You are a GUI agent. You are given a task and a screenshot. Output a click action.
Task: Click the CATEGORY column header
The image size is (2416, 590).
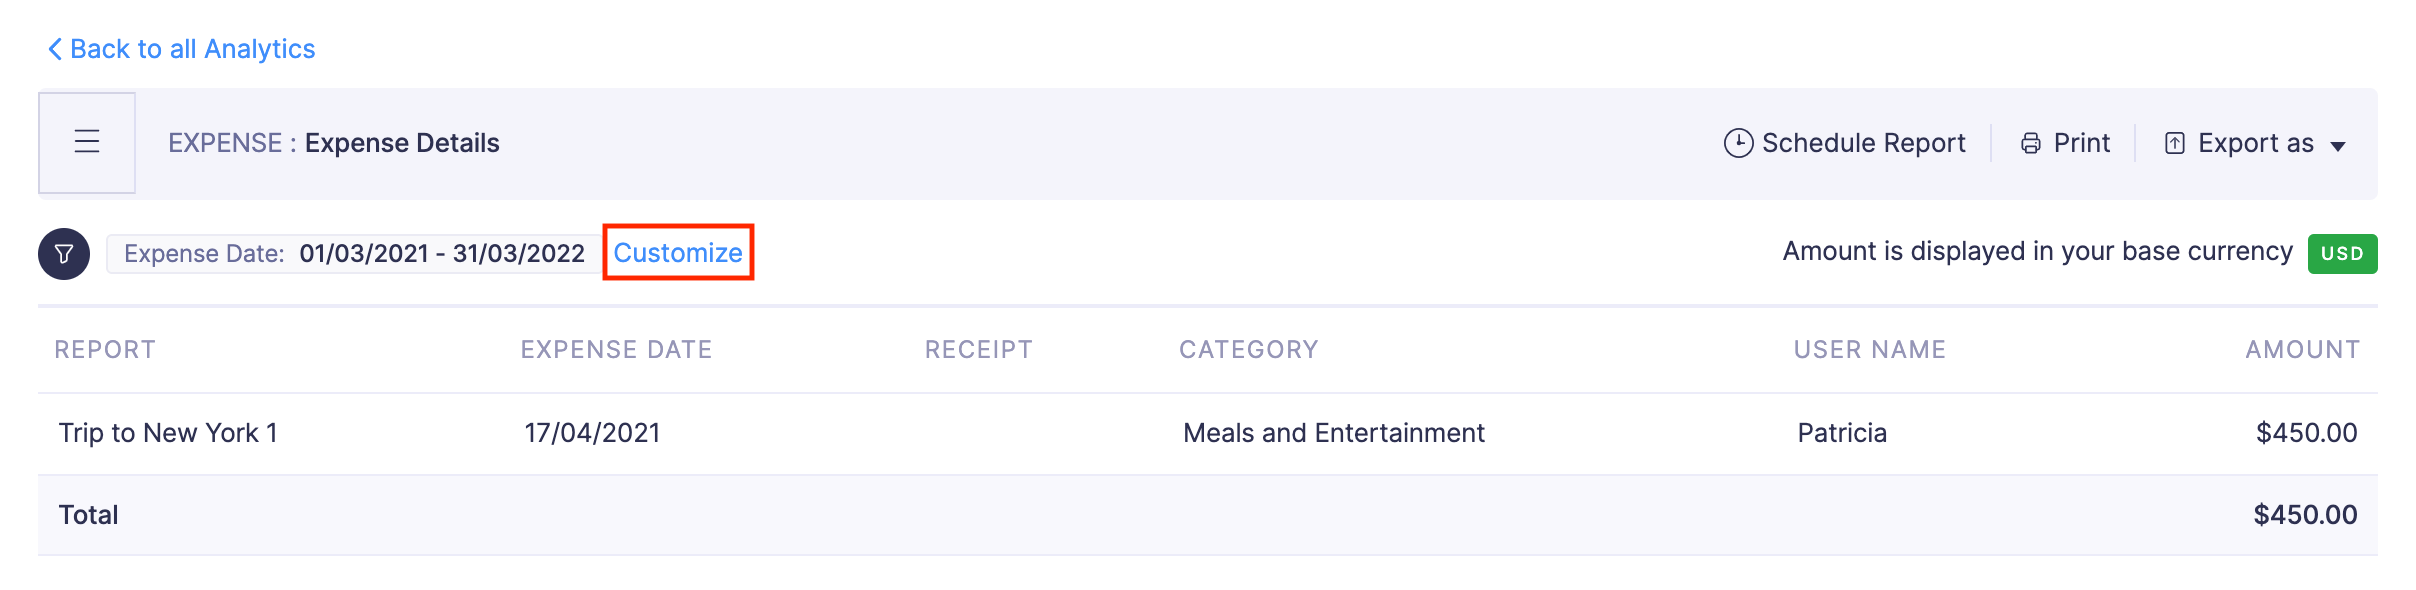point(1248,350)
